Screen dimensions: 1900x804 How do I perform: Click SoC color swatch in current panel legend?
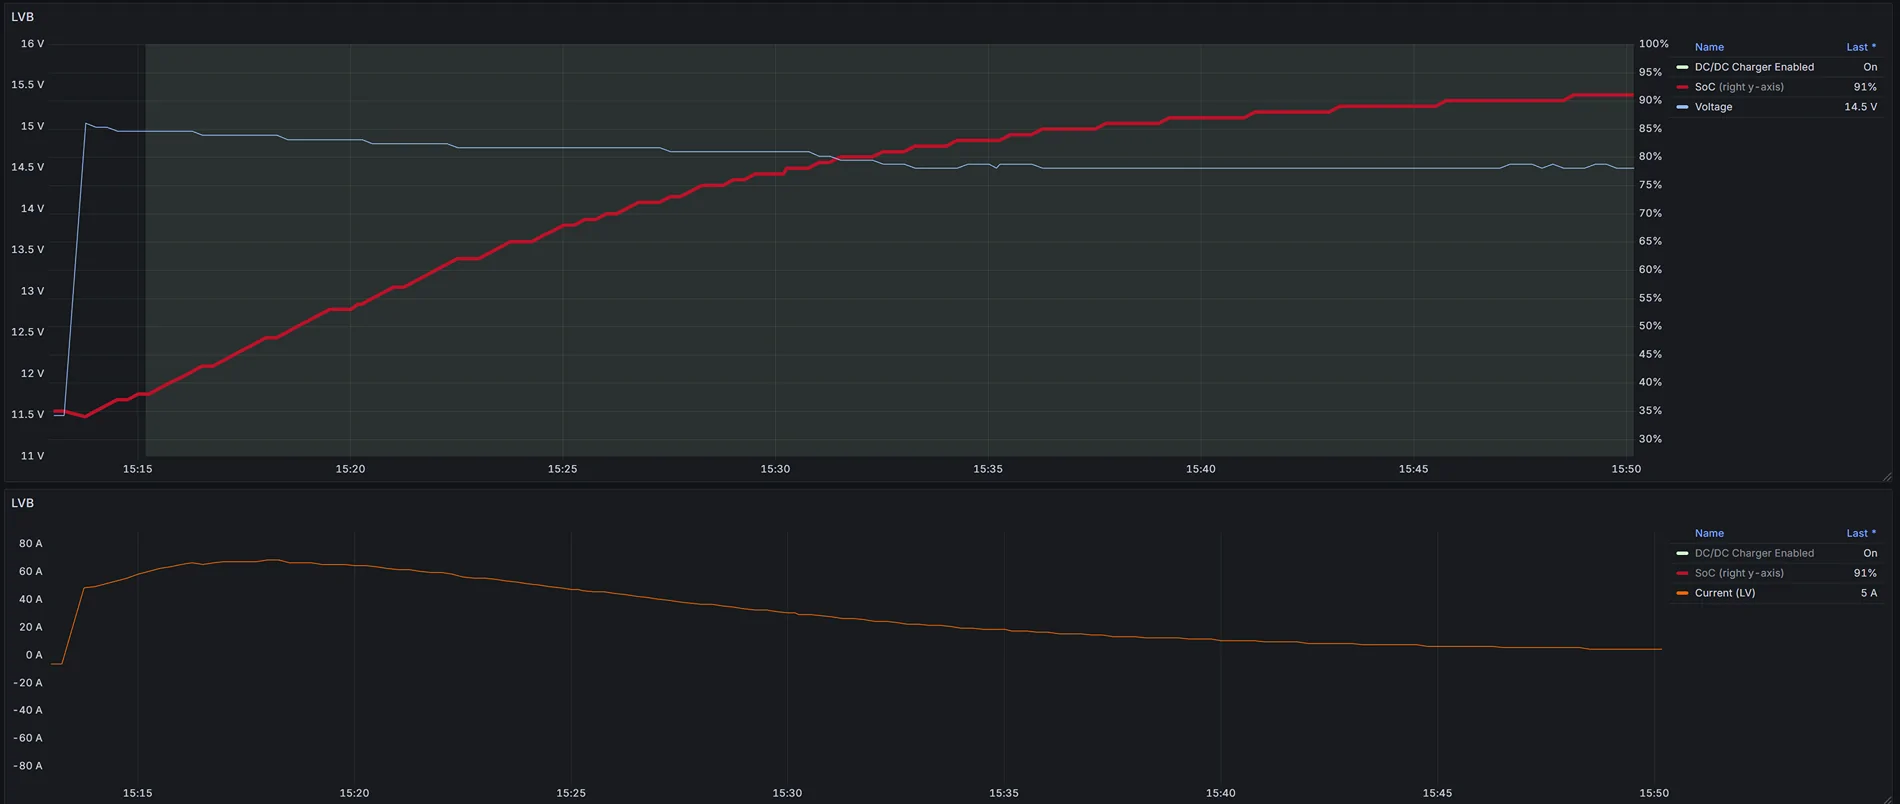click(x=1682, y=573)
